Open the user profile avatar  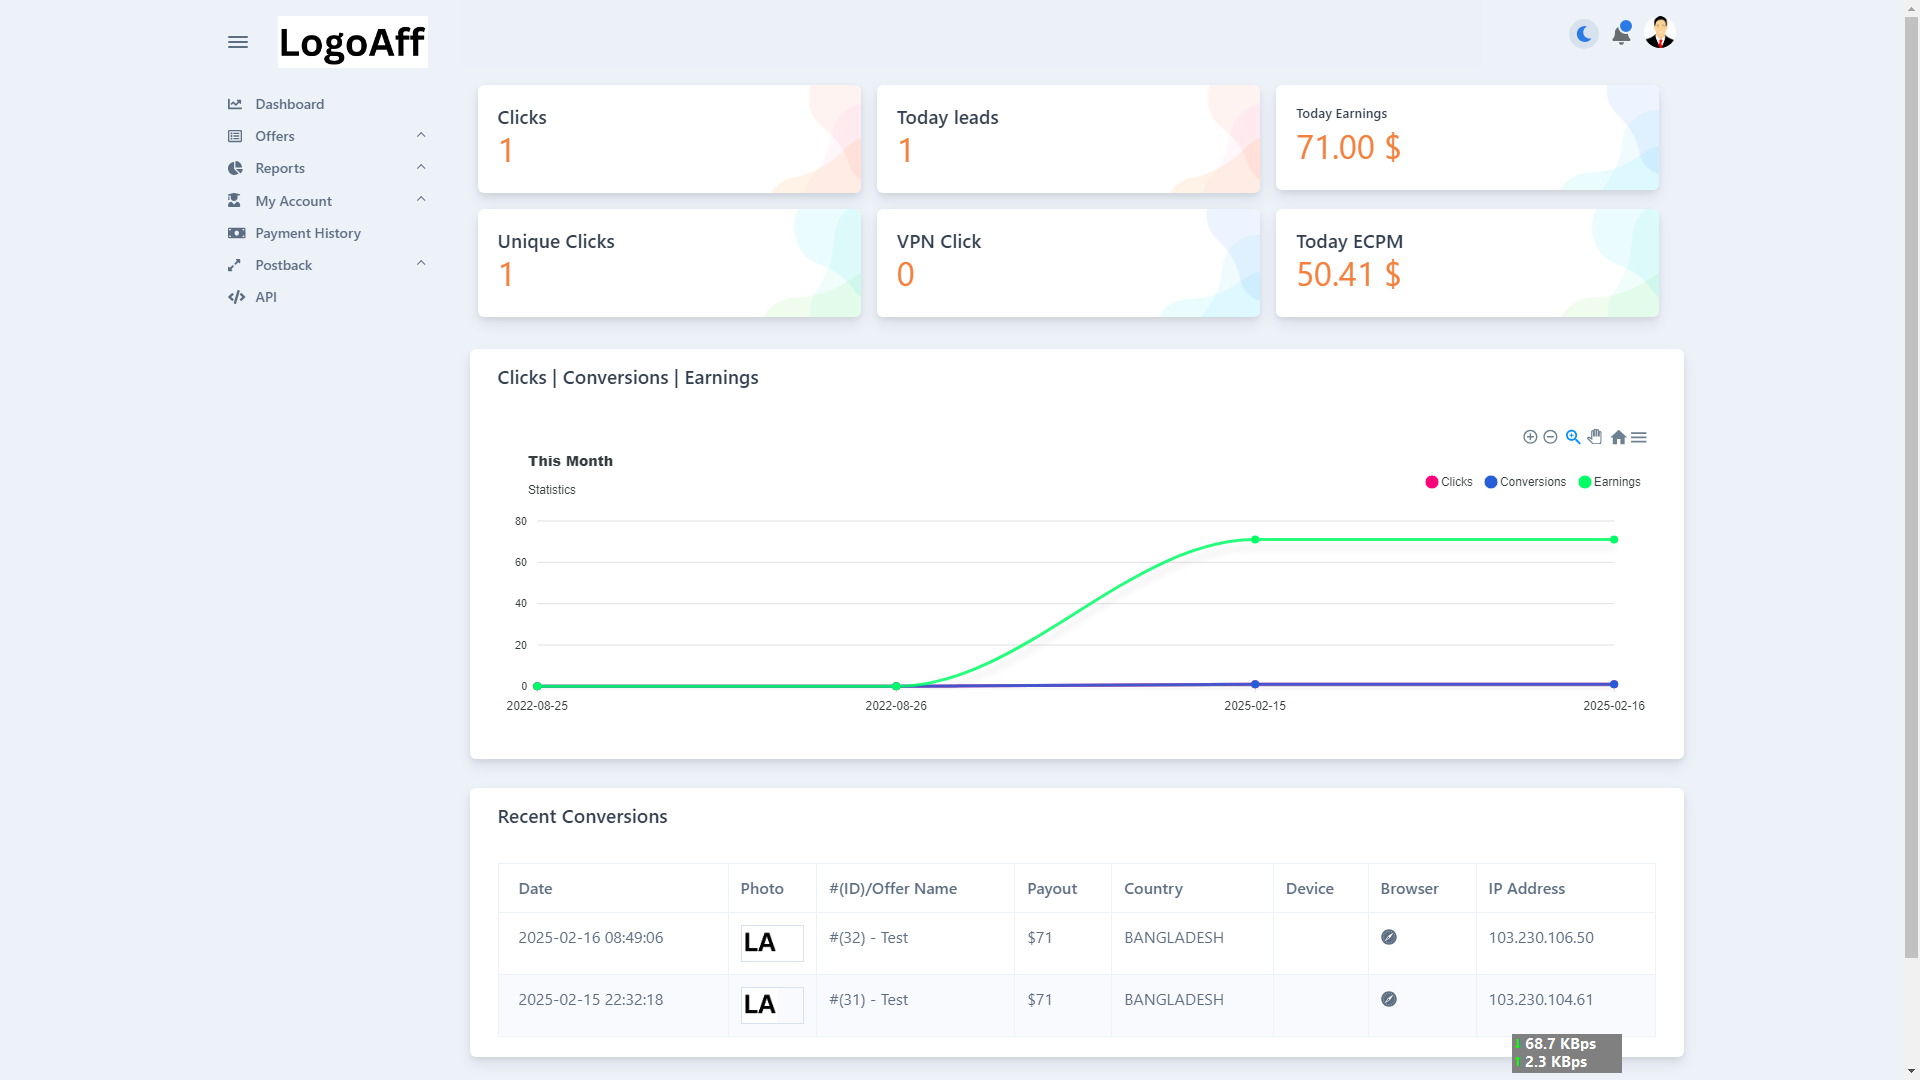pyautogui.click(x=1660, y=33)
